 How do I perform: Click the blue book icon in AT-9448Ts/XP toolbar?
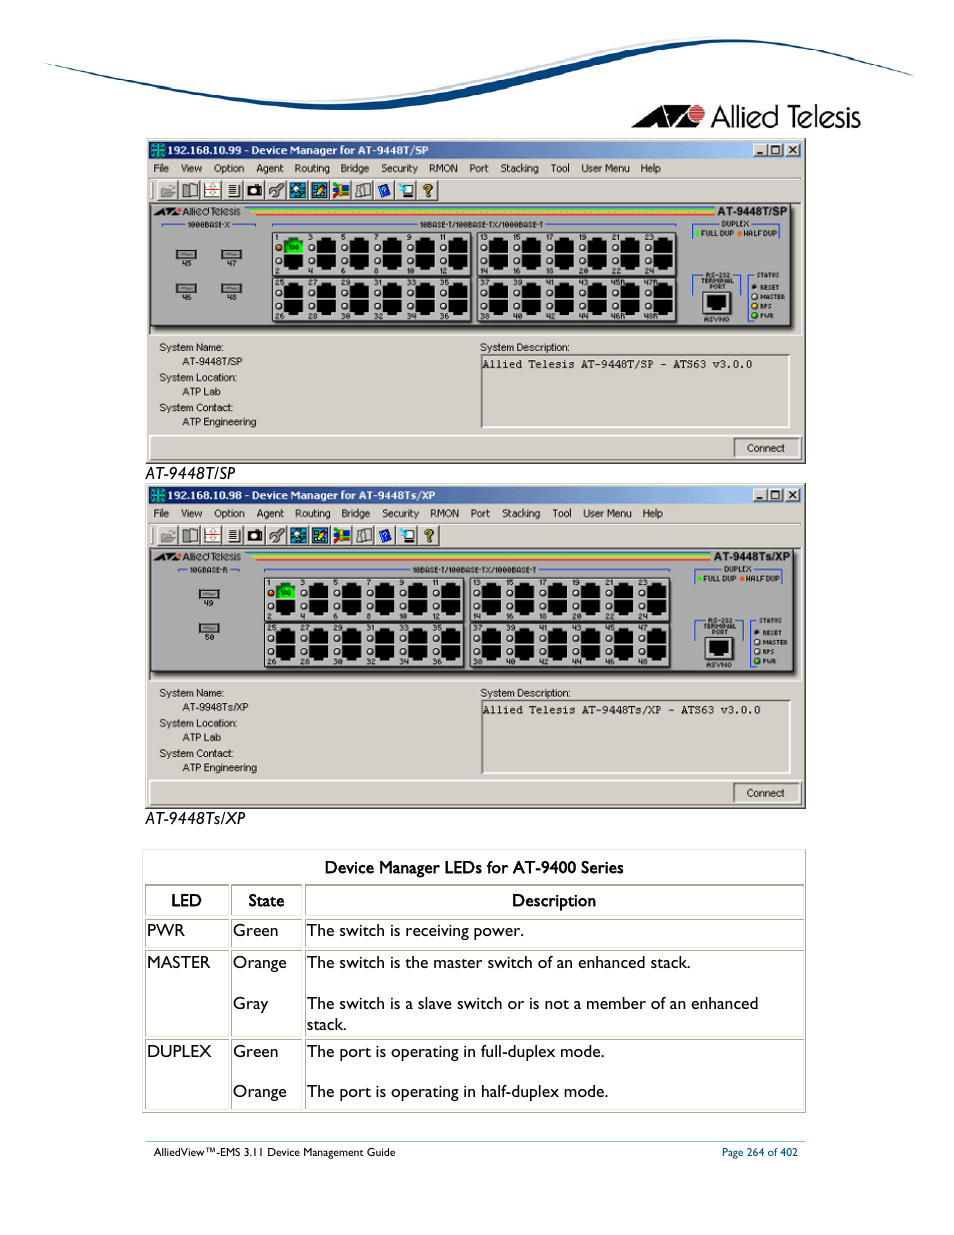click(386, 535)
